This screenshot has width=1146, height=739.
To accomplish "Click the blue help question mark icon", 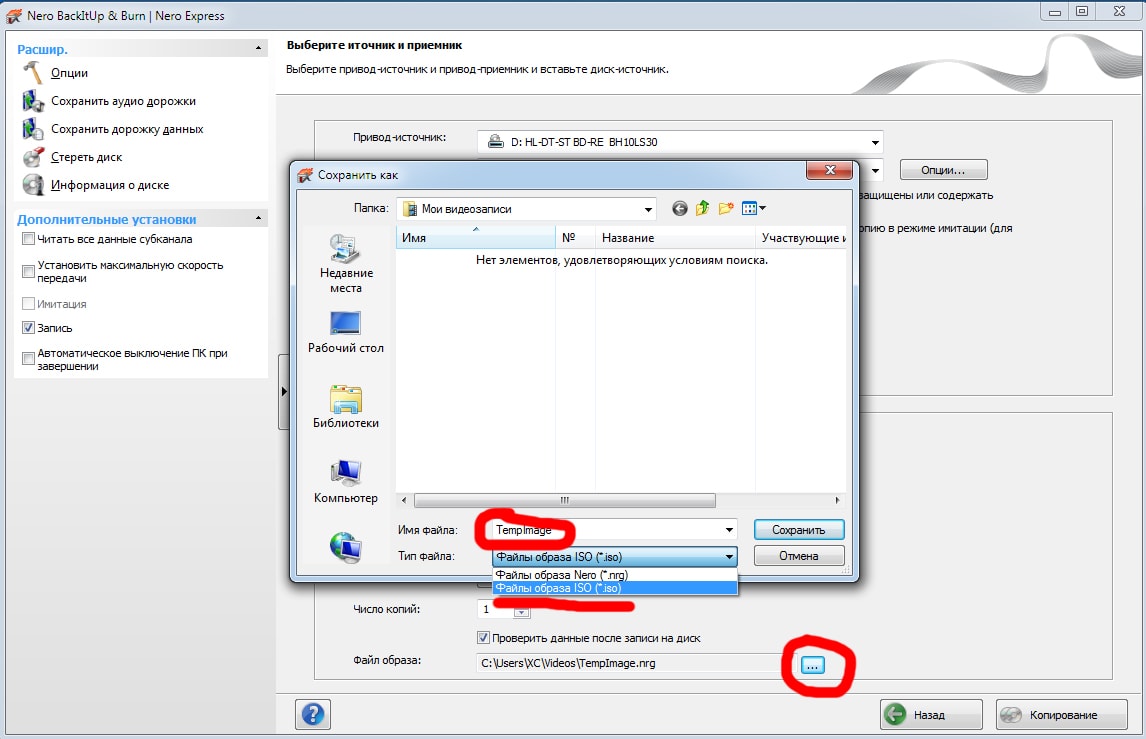I will pos(313,714).
